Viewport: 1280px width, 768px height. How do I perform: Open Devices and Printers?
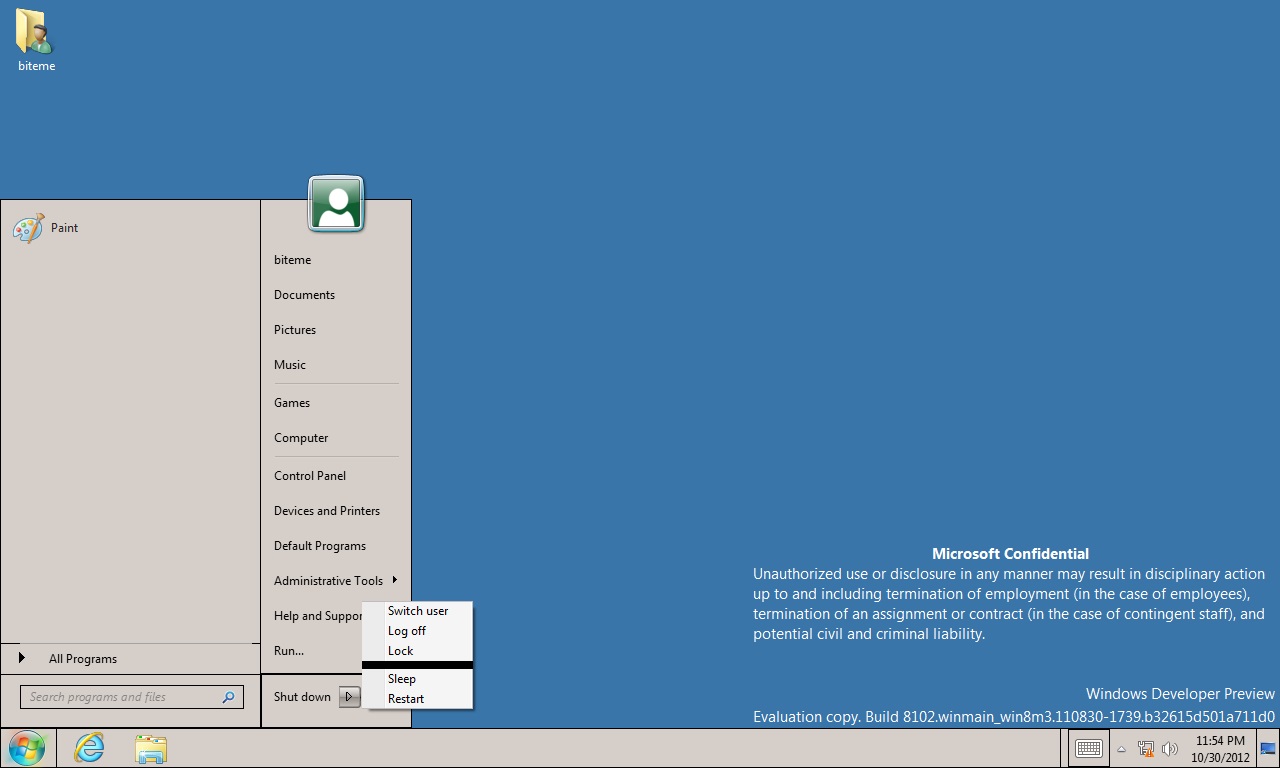[x=327, y=511]
